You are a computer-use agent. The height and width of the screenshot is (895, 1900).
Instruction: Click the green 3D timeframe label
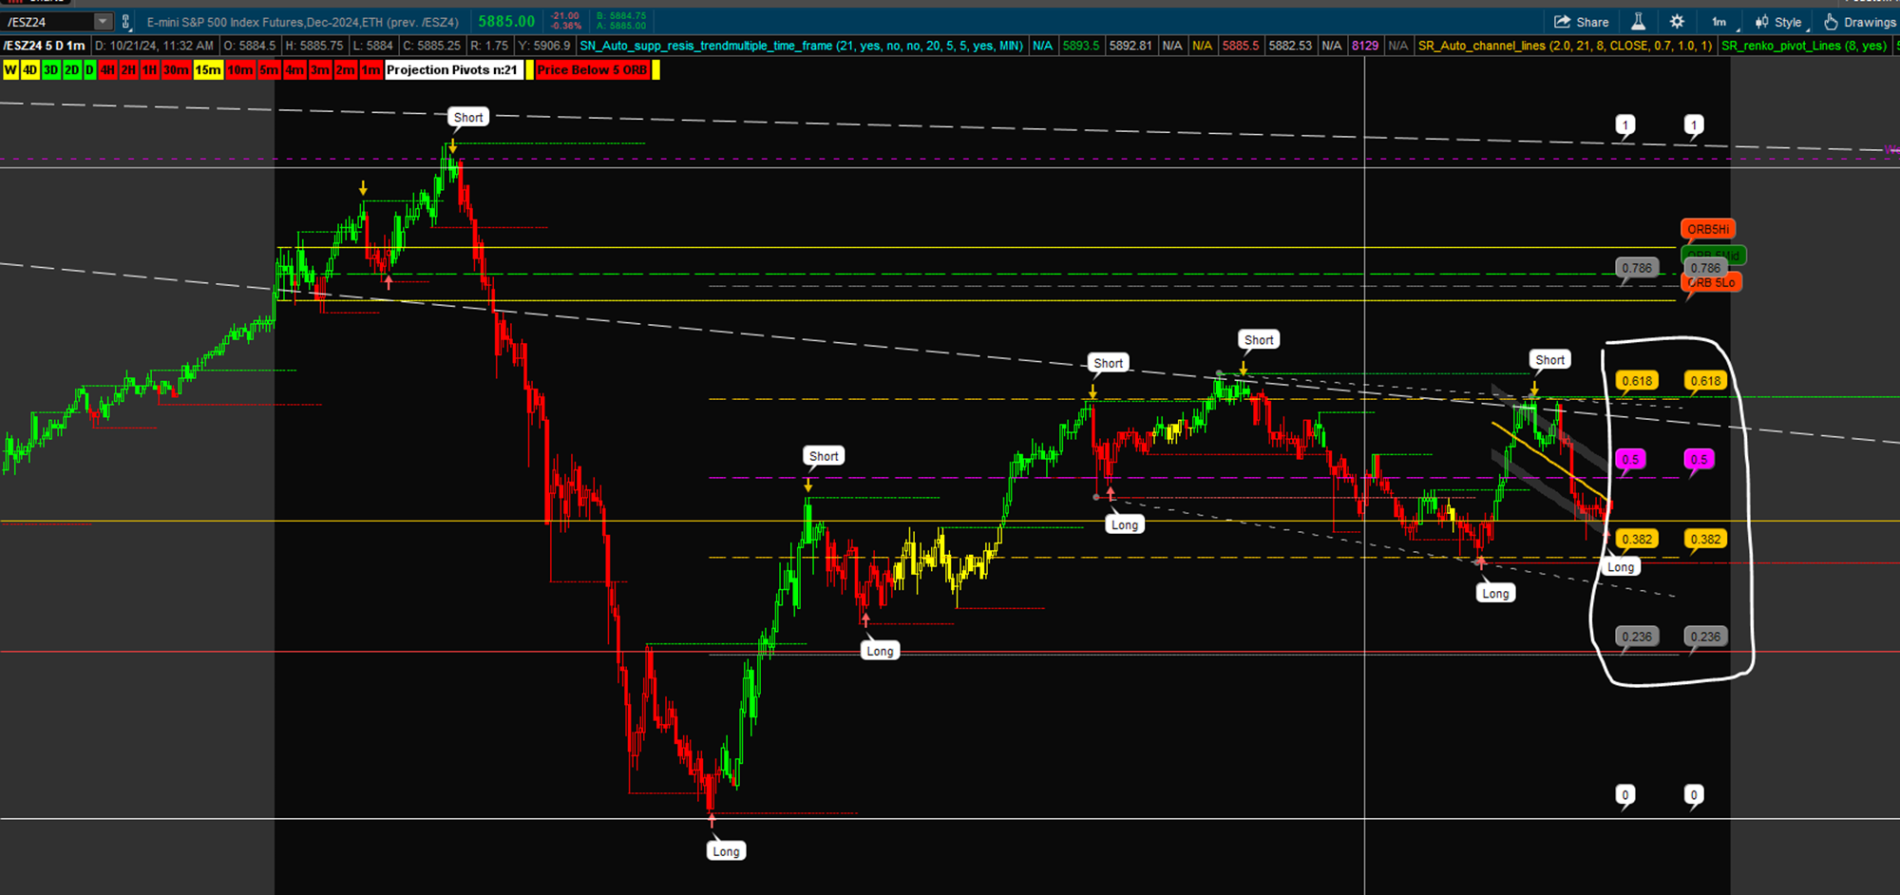click(x=51, y=70)
